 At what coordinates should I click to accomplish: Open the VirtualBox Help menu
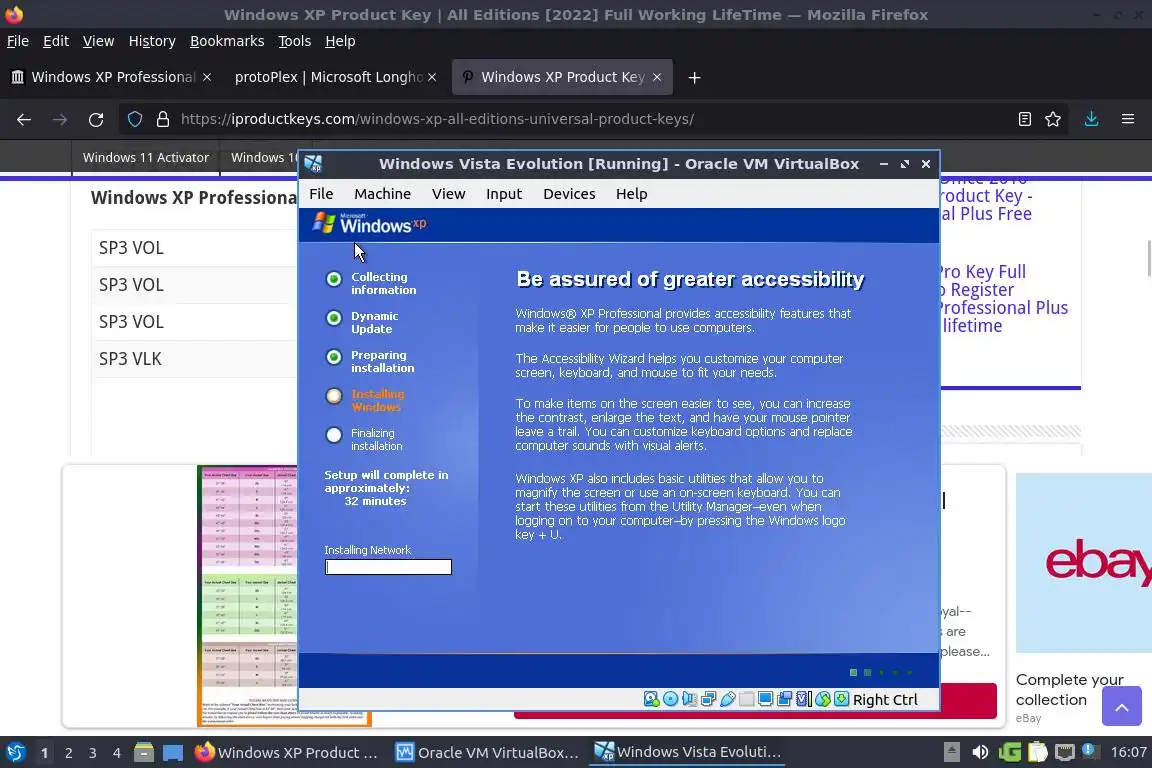631,194
